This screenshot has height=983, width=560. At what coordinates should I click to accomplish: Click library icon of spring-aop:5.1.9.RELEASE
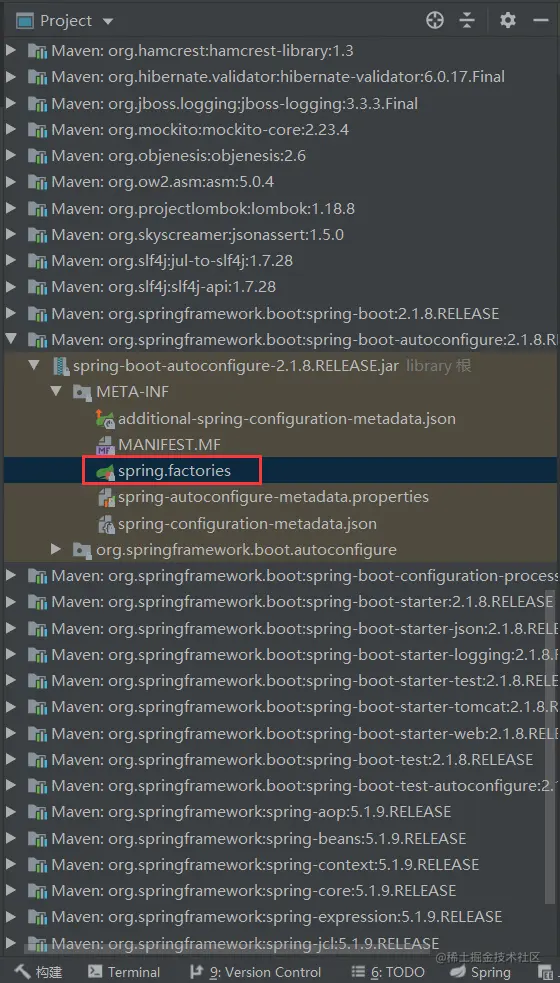(38, 812)
